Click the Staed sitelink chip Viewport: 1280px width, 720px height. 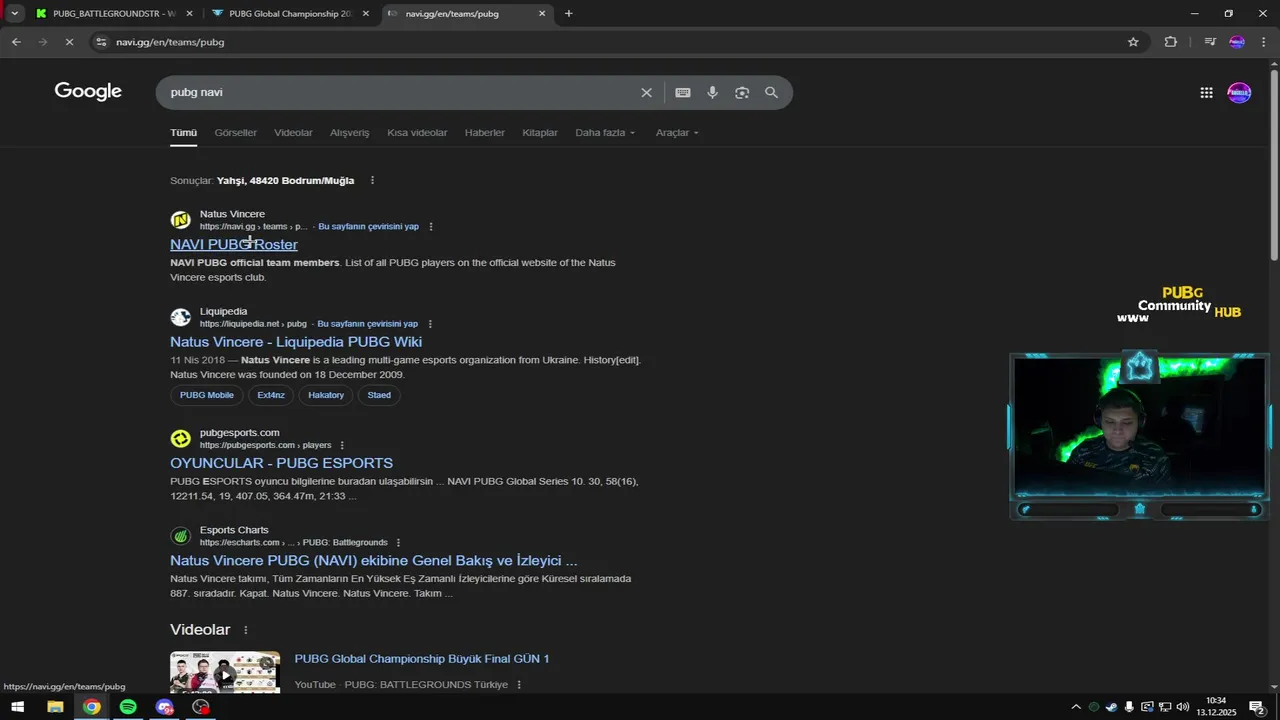[379, 395]
